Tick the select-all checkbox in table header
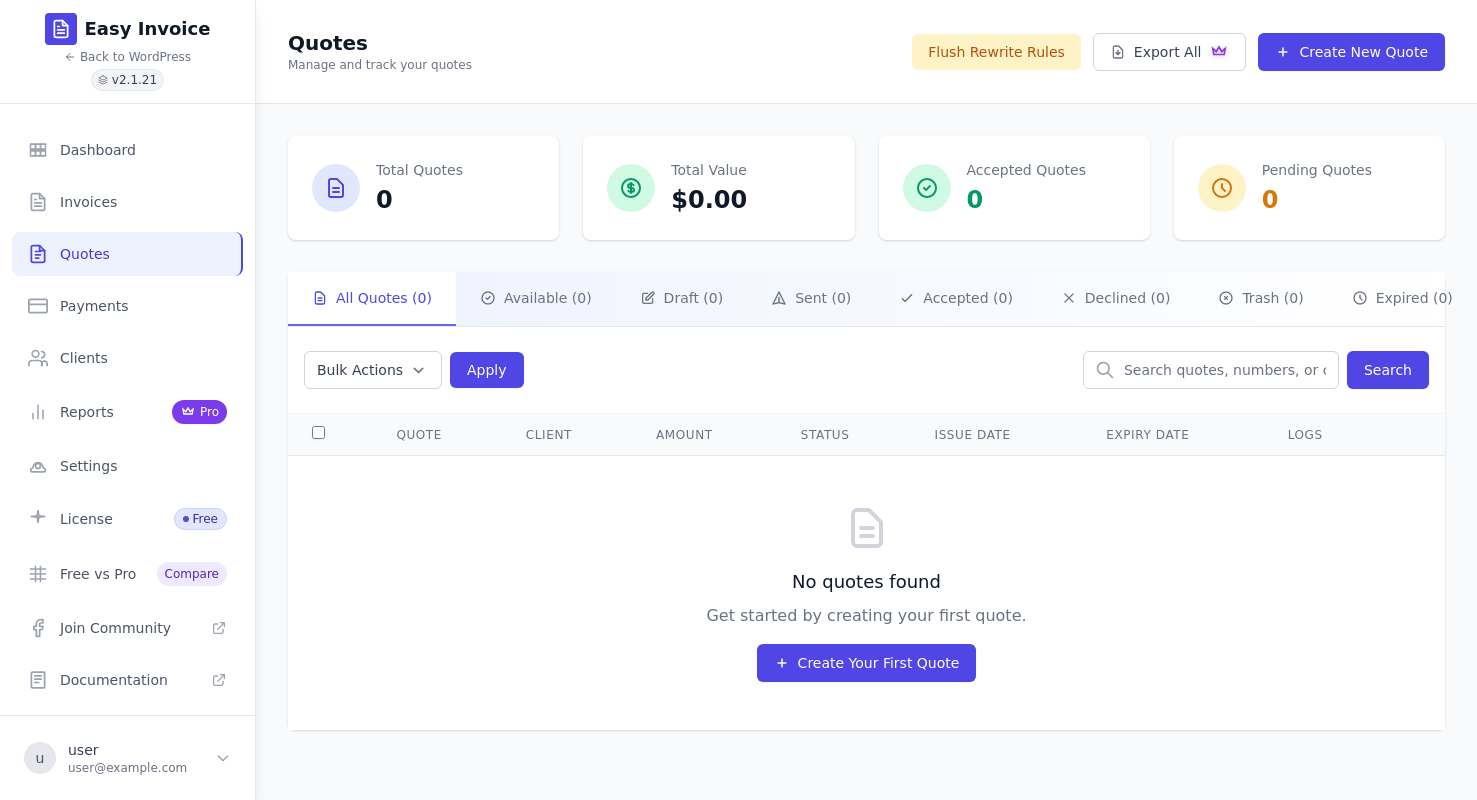Screen dimensions: 1477x800 [x=318, y=433]
